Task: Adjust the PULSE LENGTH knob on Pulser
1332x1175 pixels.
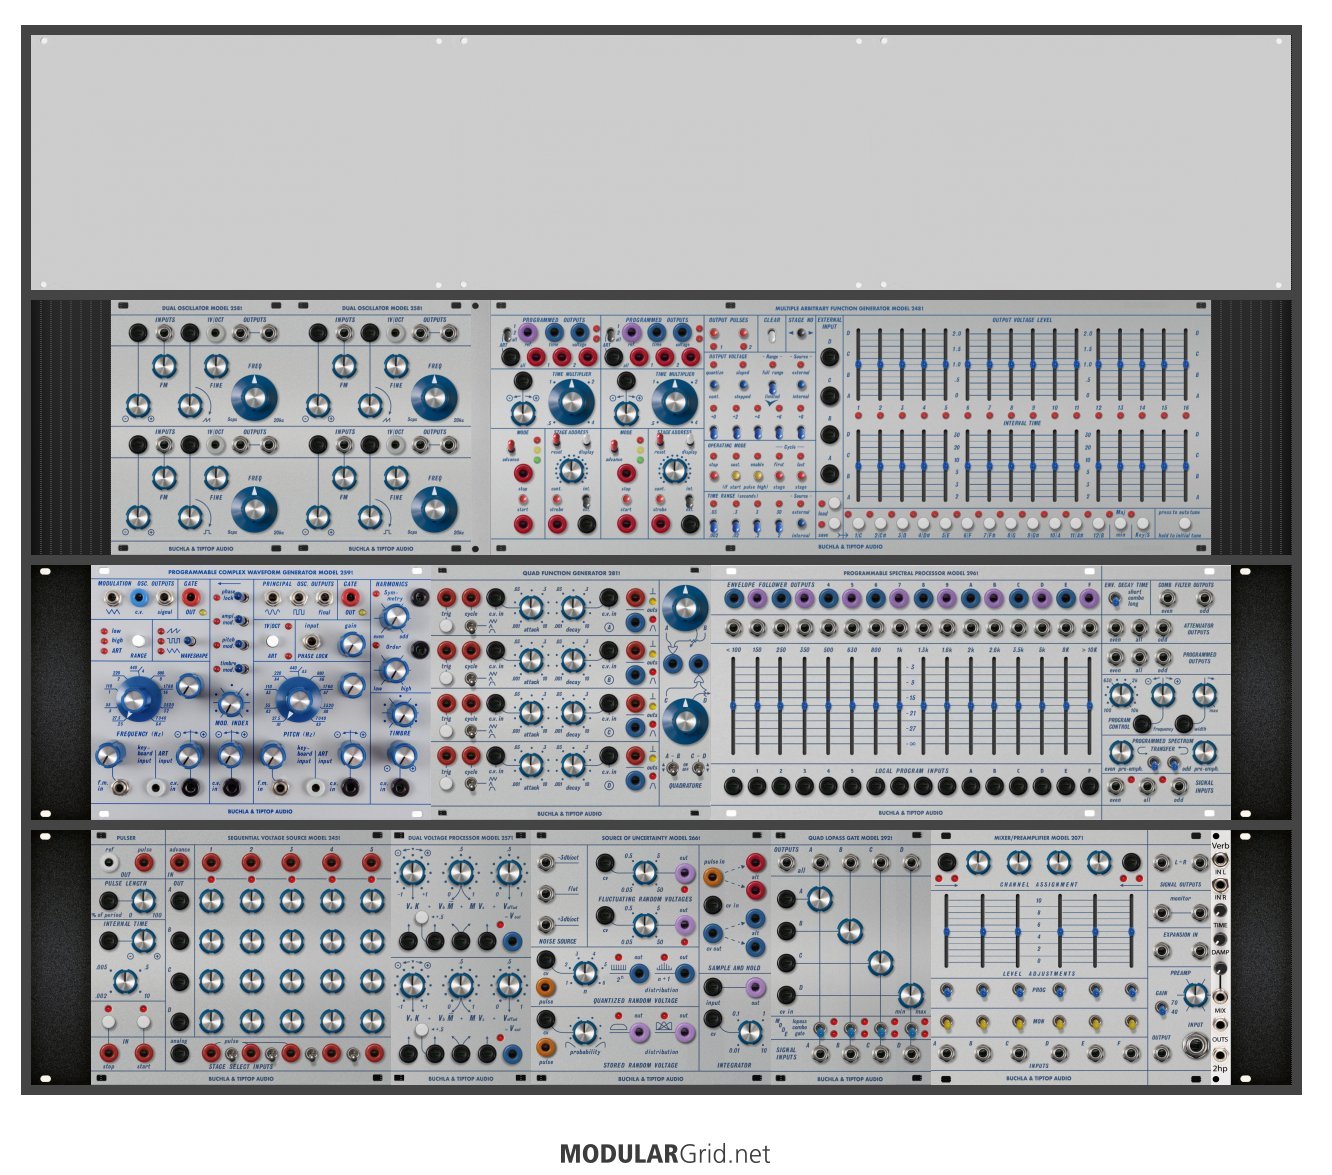Action: click(x=143, y=903)
